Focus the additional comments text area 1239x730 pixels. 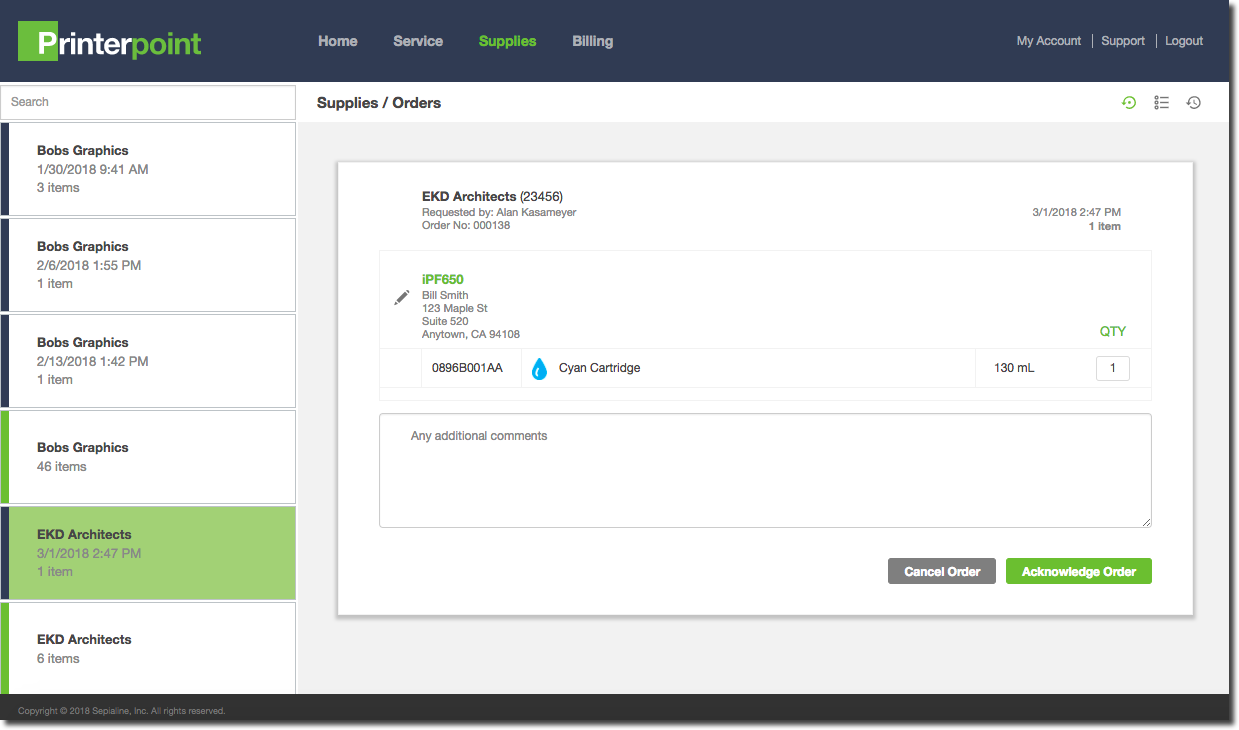(765, 470)
